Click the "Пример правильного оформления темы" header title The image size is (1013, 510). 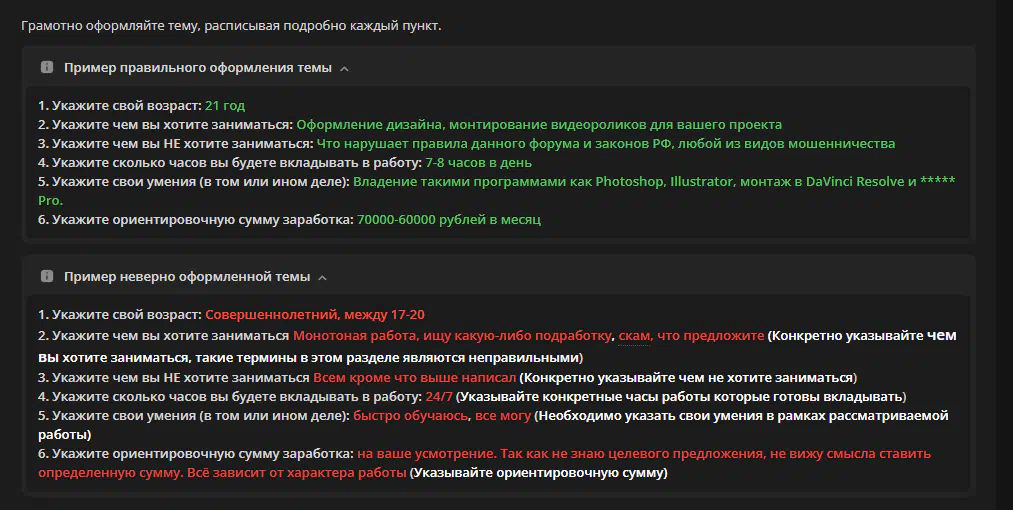pos(198,67)
